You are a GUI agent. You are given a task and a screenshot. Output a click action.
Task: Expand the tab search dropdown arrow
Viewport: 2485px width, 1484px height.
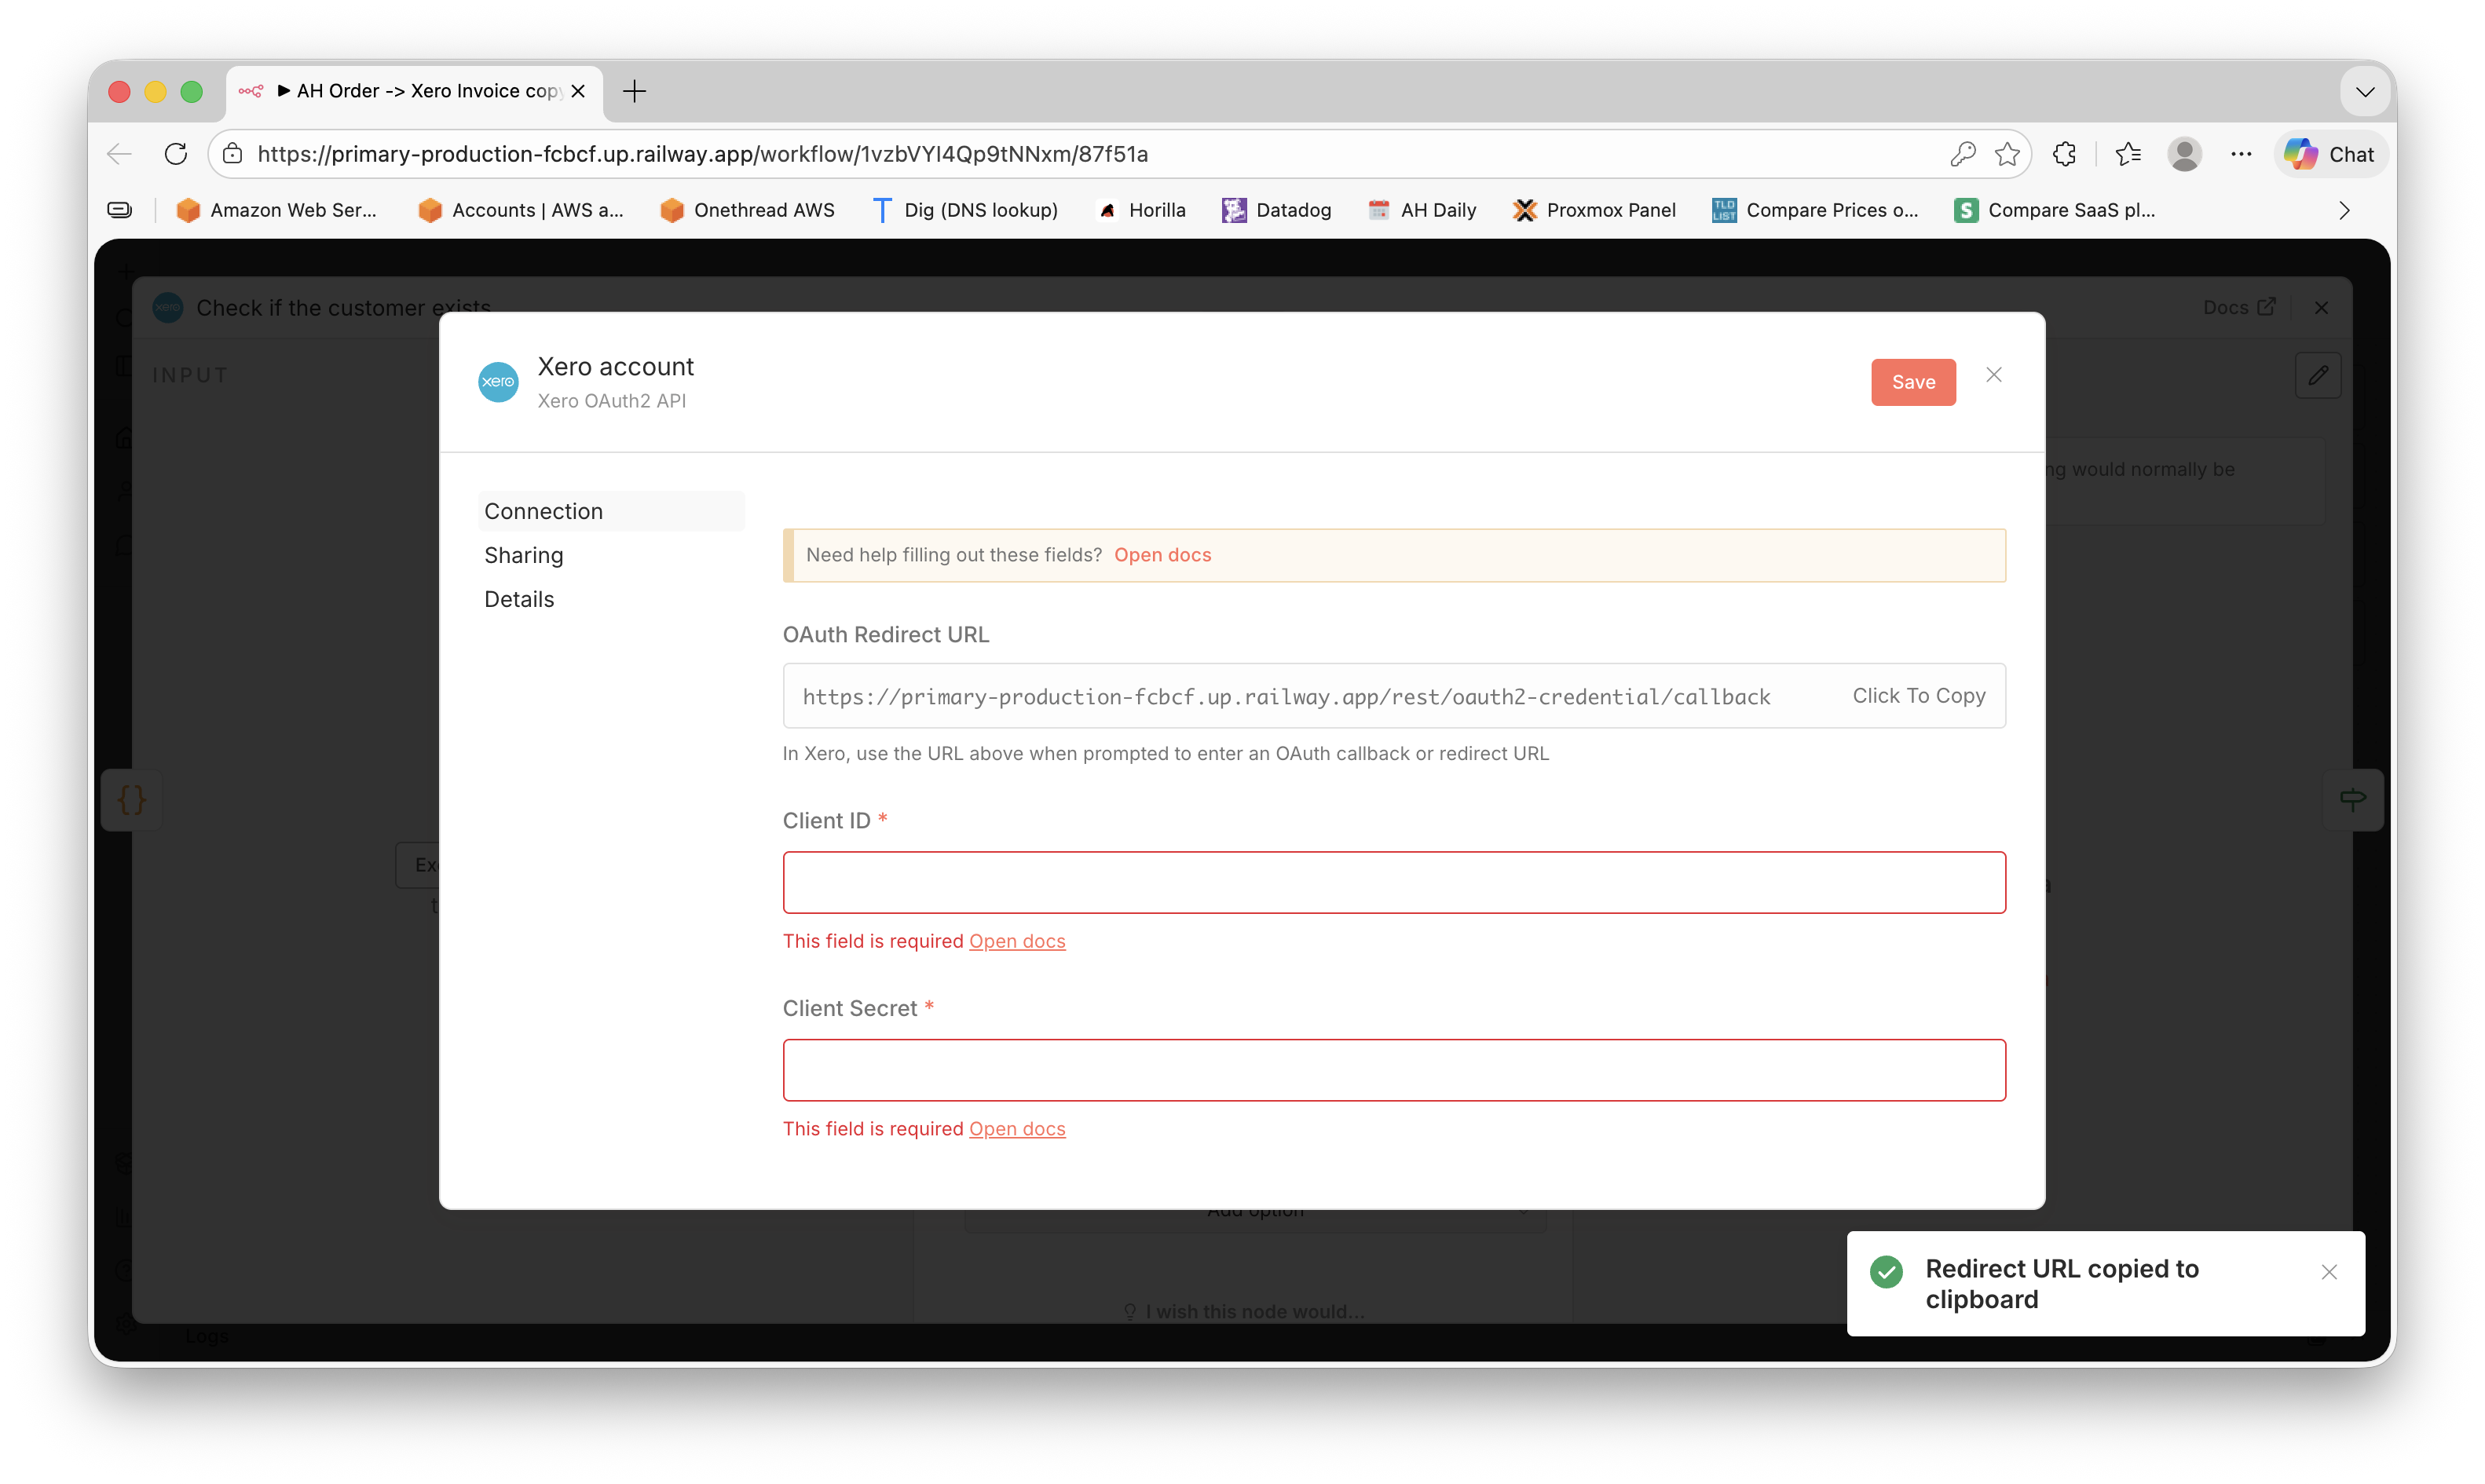click(x=2364, y=92)
